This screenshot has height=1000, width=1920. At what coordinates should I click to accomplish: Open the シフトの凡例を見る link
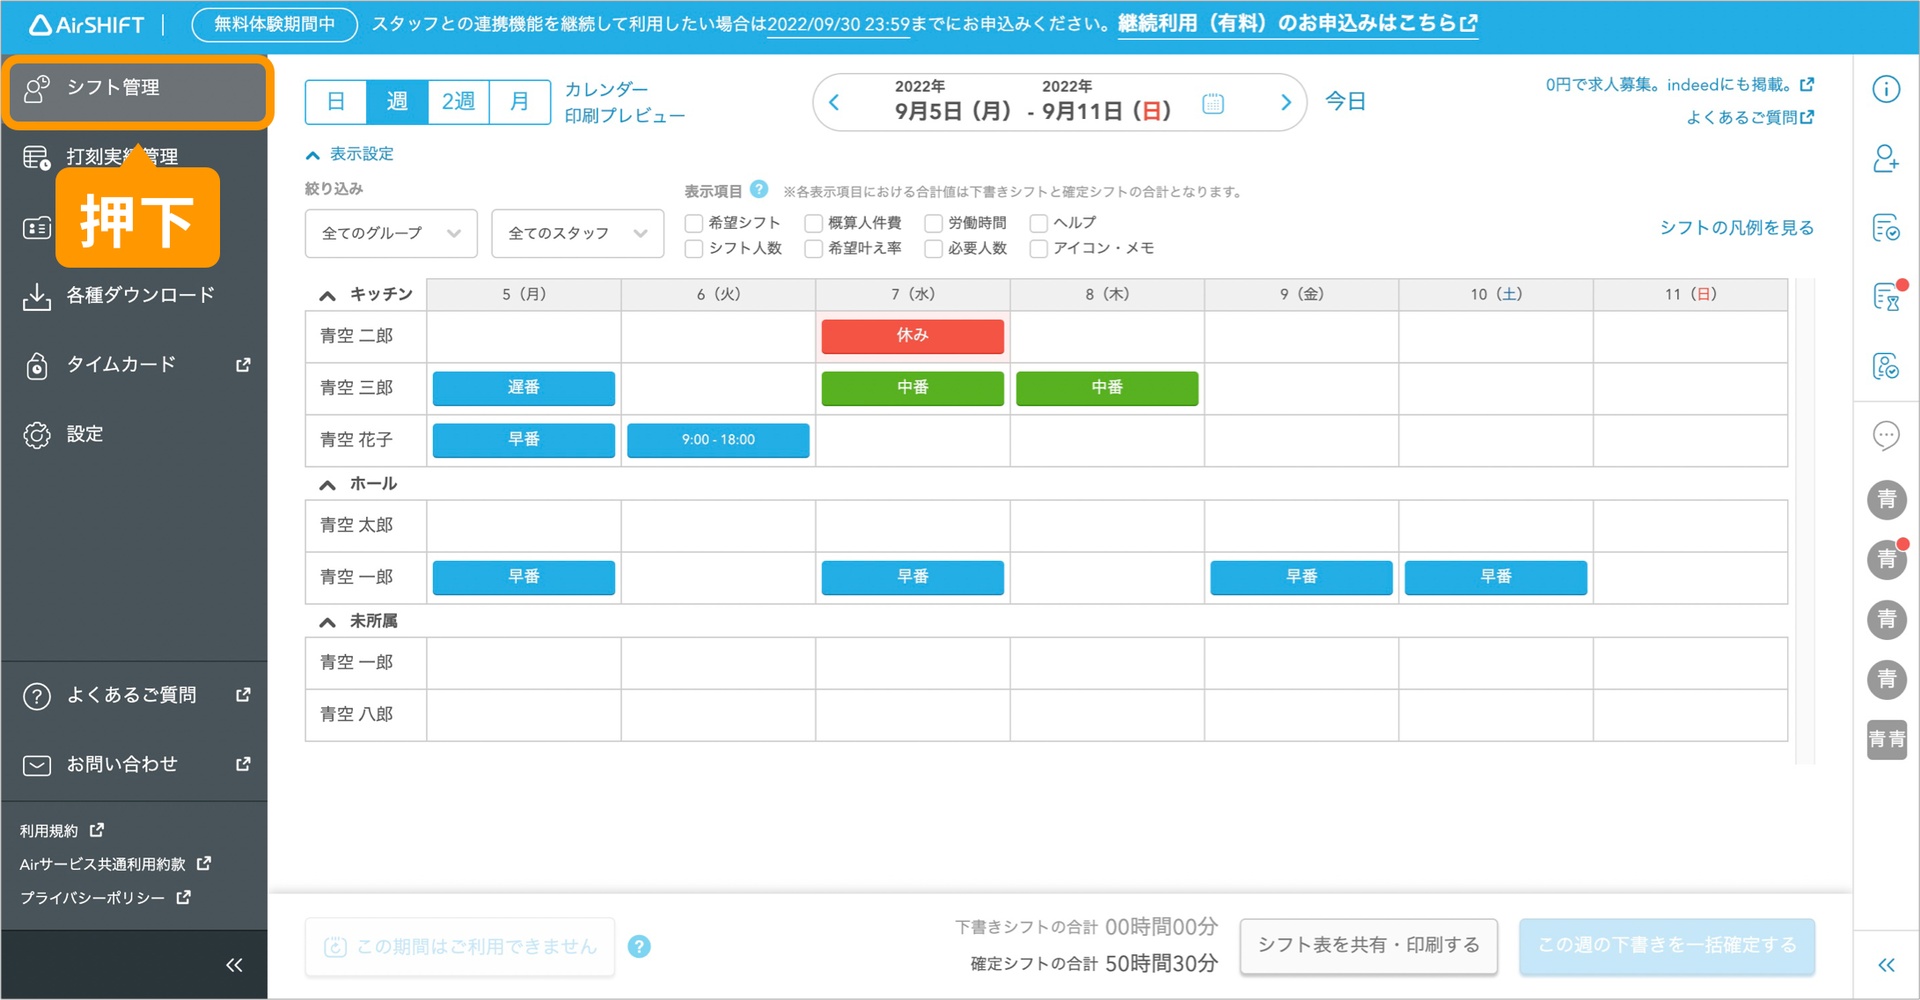tap(1736, 227)
